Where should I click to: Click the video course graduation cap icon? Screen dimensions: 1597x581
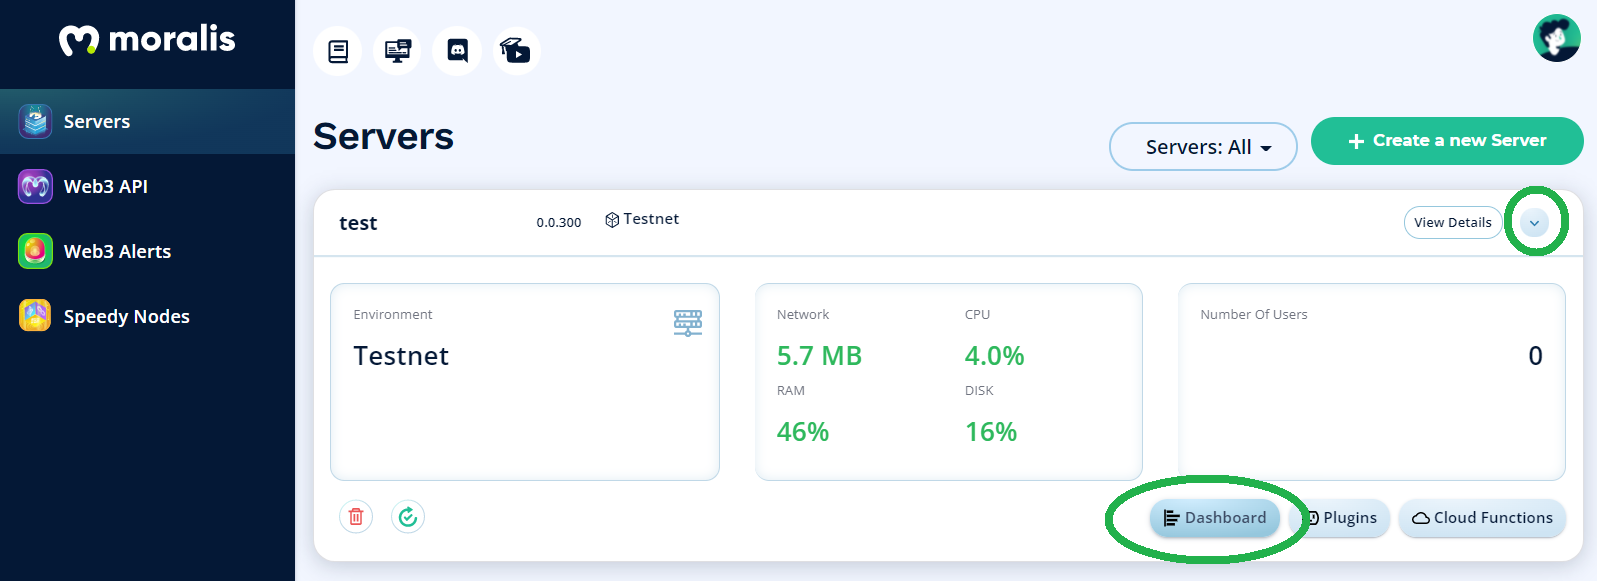[x=516, y=51]
